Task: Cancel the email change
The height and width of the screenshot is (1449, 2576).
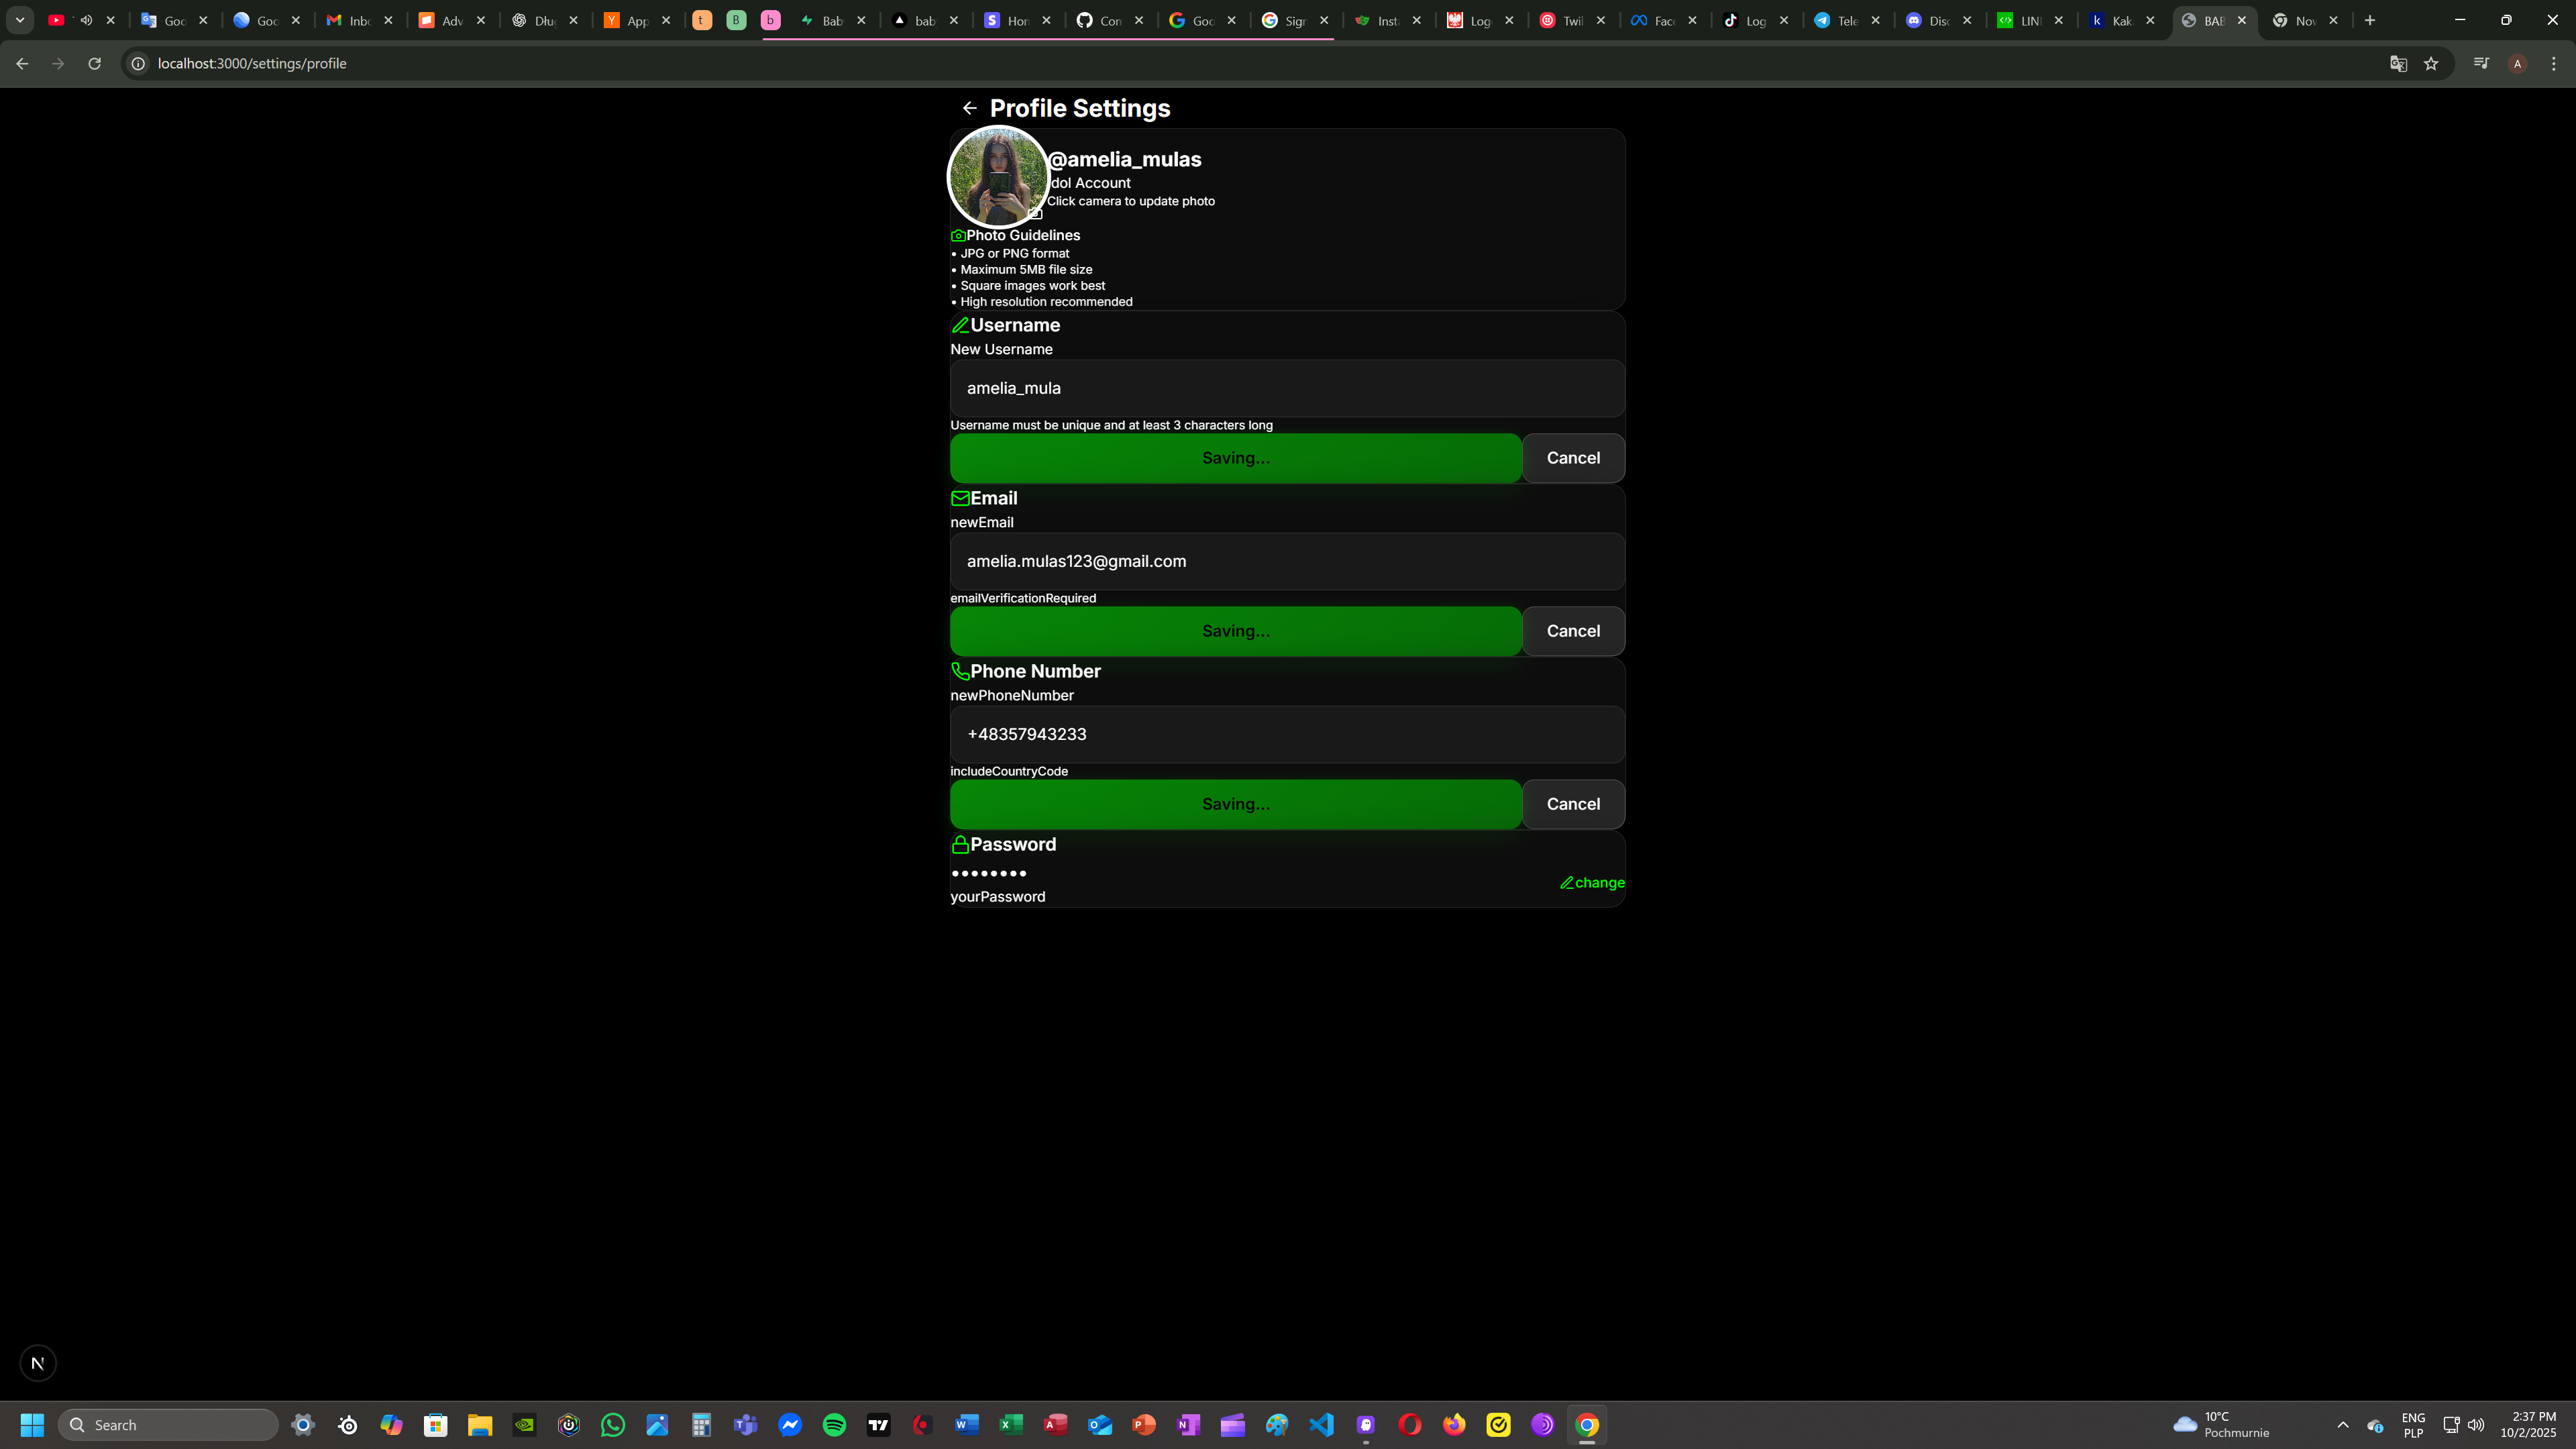Action: pyautogui.click(x=1573, y=631)
